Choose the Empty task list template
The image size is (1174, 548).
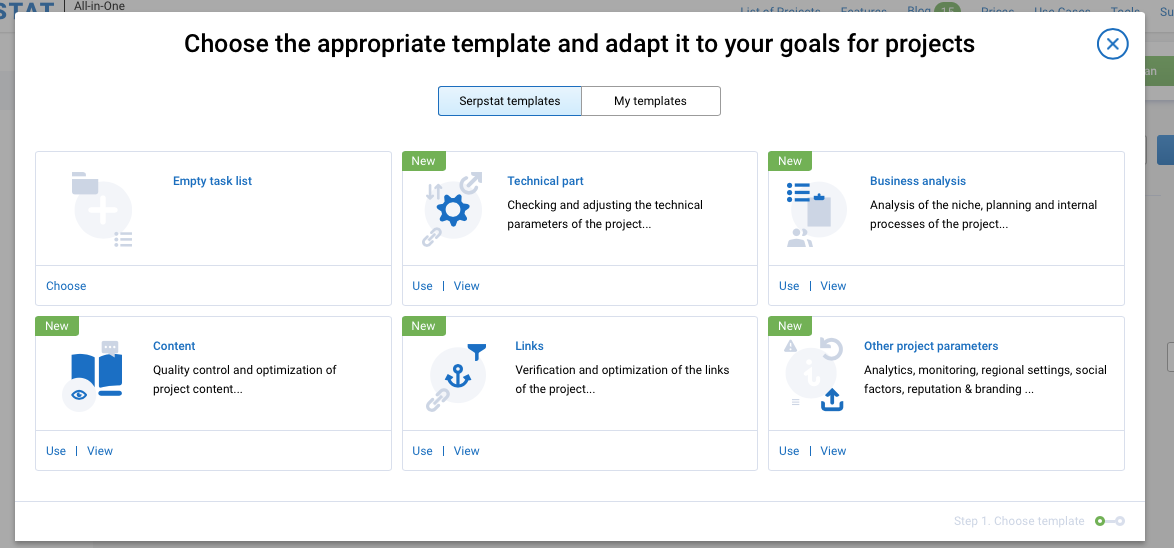66,286
